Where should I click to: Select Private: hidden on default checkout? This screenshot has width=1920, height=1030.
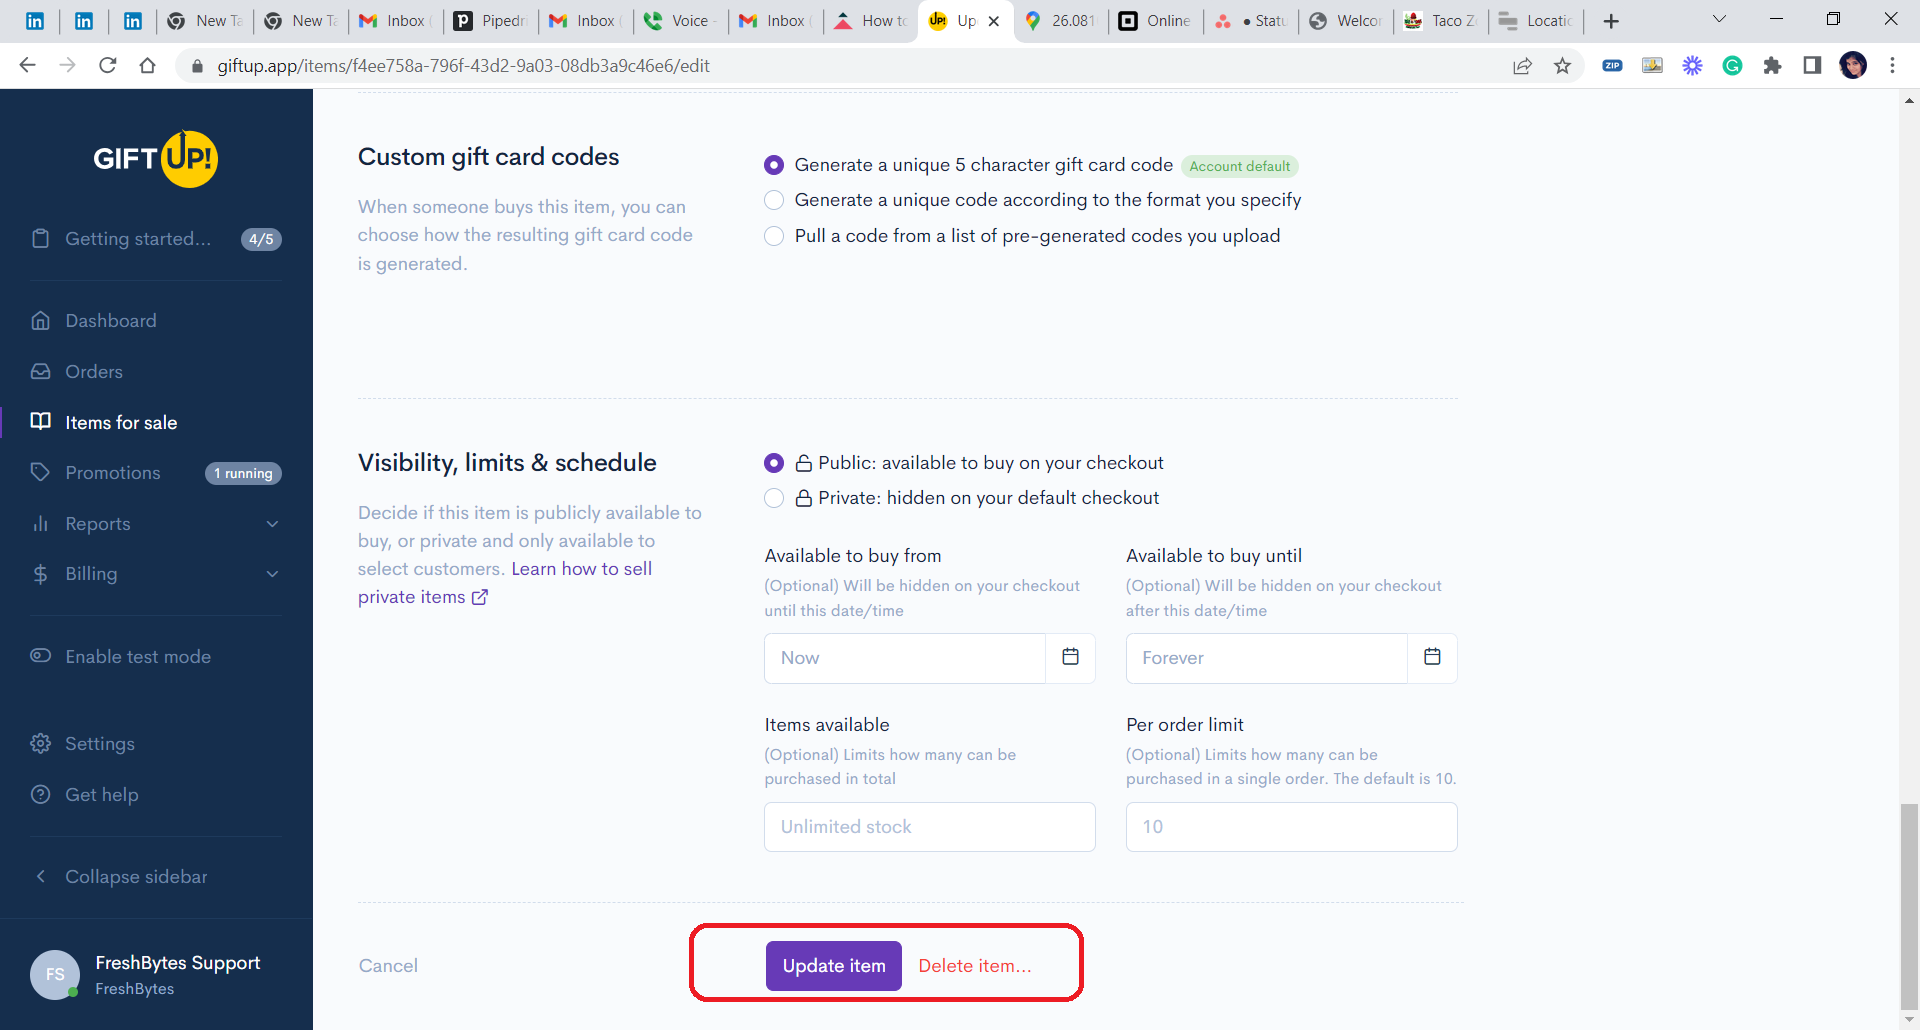point(774,498)
